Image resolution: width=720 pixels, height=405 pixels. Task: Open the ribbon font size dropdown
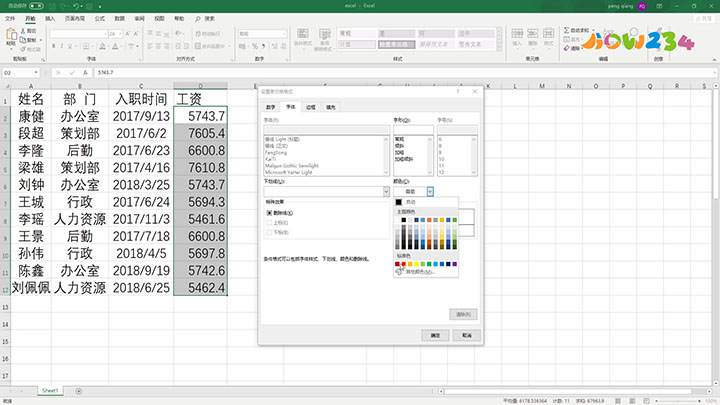[120, 34]
